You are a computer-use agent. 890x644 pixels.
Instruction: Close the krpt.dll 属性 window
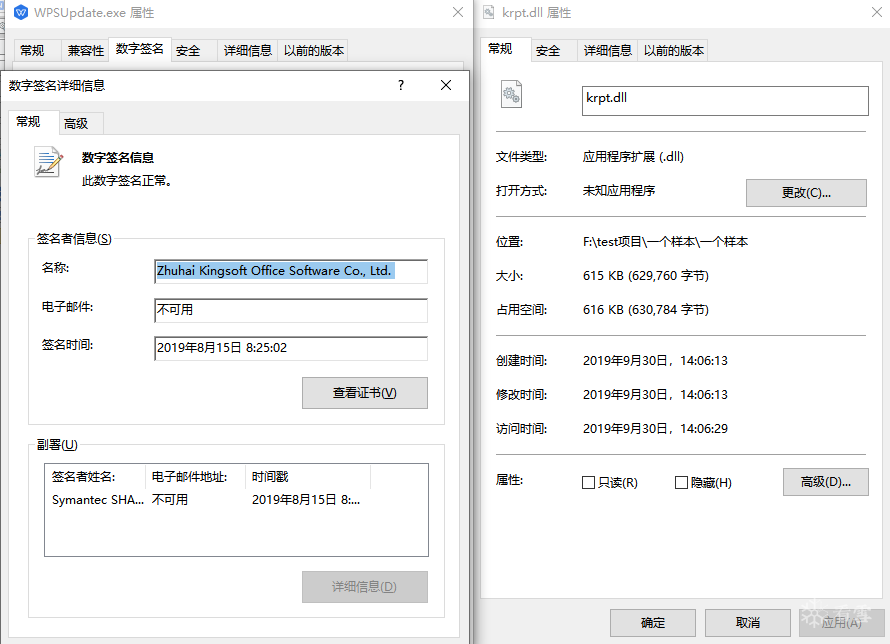(x=877, y=12)
